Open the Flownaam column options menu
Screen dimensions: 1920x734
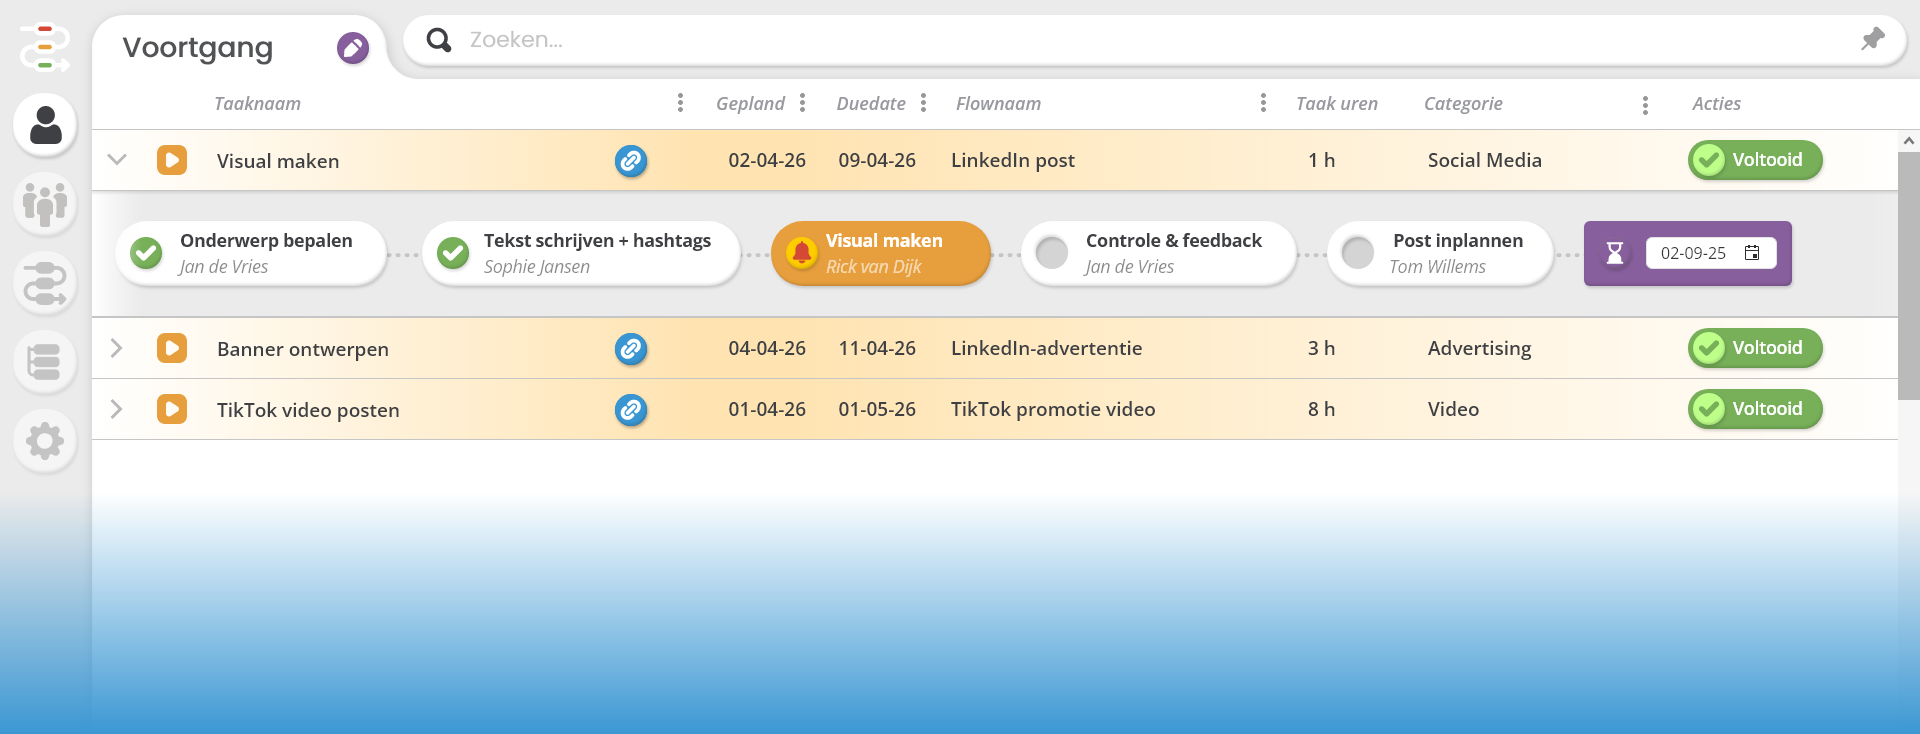pyautogui.click(x=1263, y=103)
